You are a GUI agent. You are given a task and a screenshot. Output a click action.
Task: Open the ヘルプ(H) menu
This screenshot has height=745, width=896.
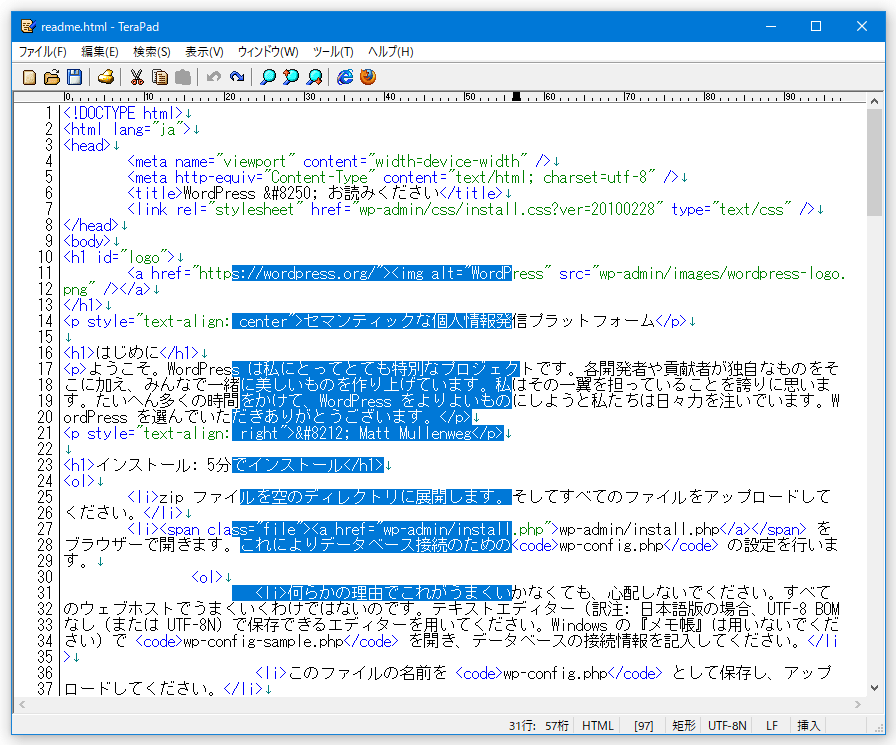click(390, 52)
